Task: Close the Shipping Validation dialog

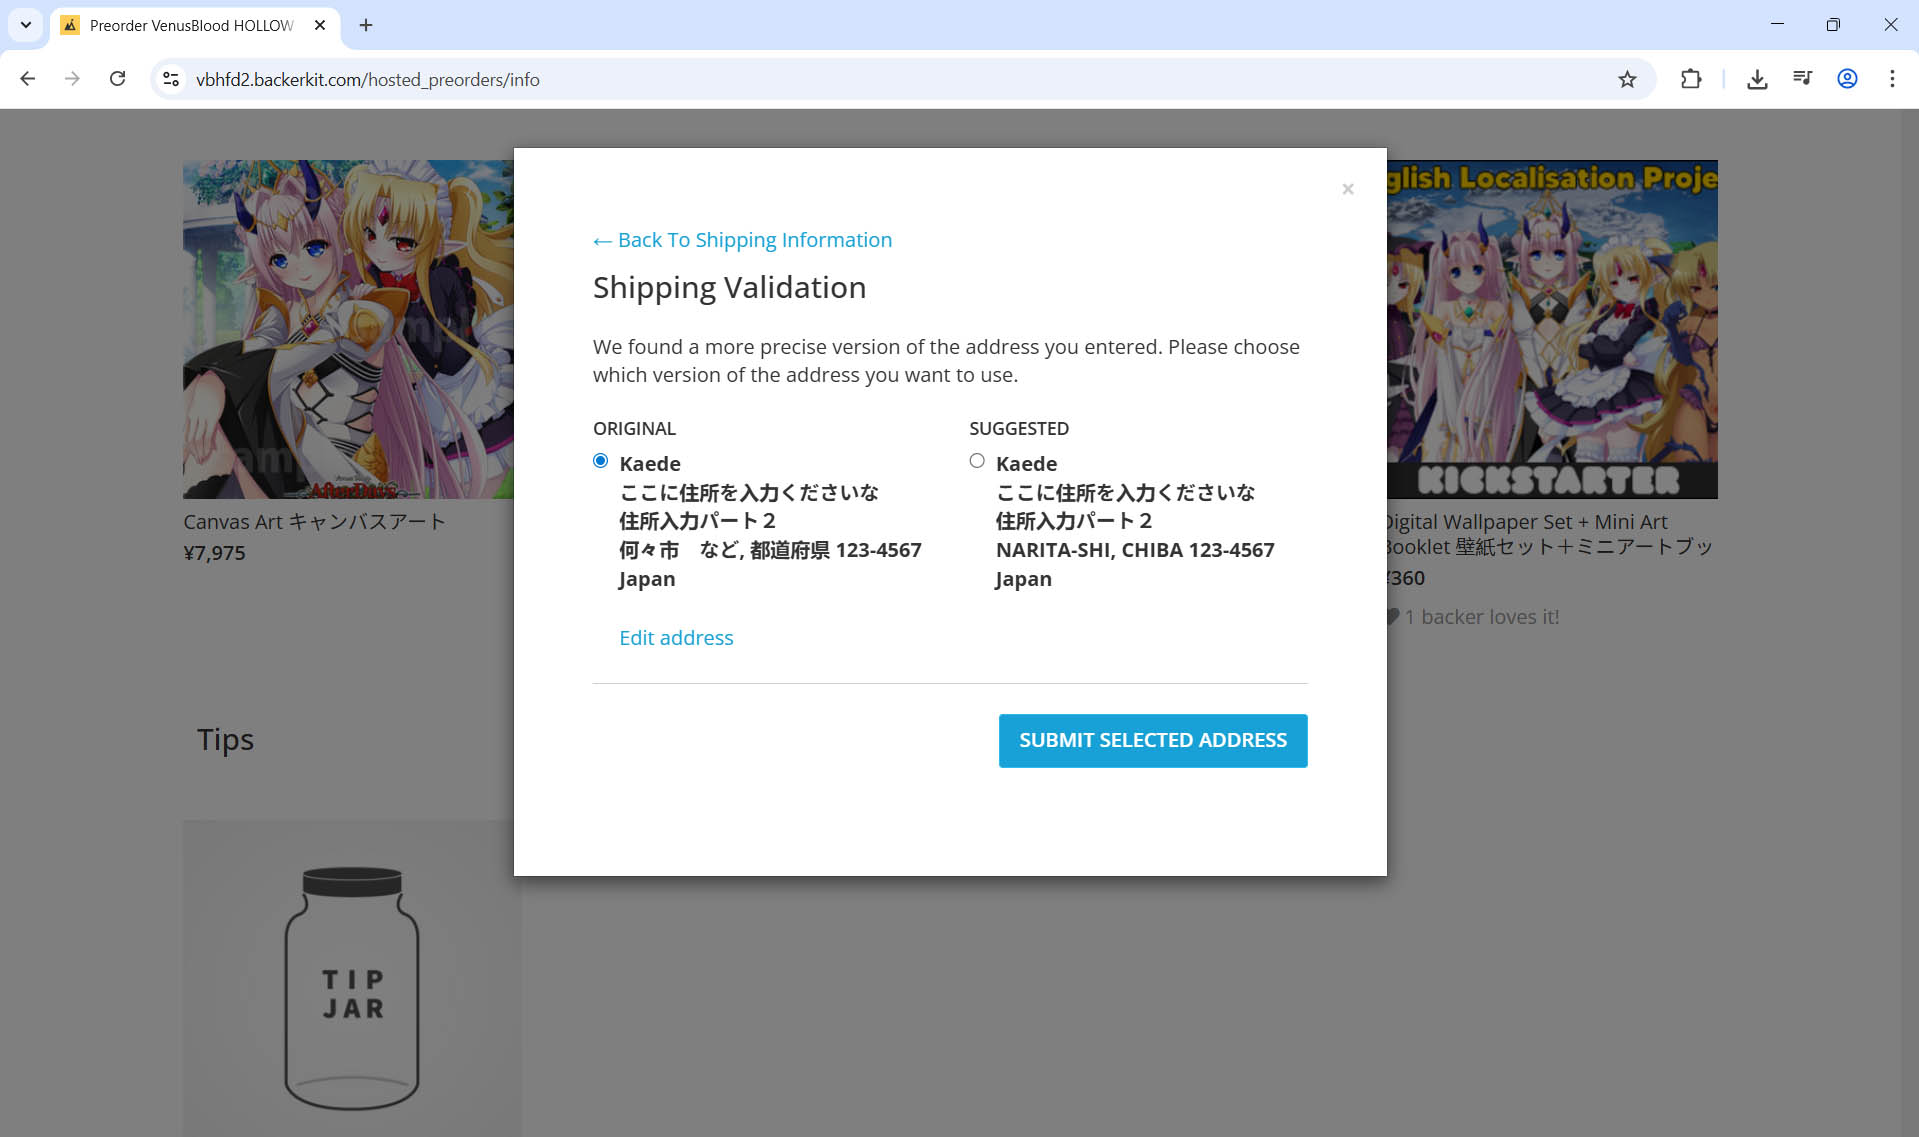Action: pyautogui.click(x=1347, y=189)
